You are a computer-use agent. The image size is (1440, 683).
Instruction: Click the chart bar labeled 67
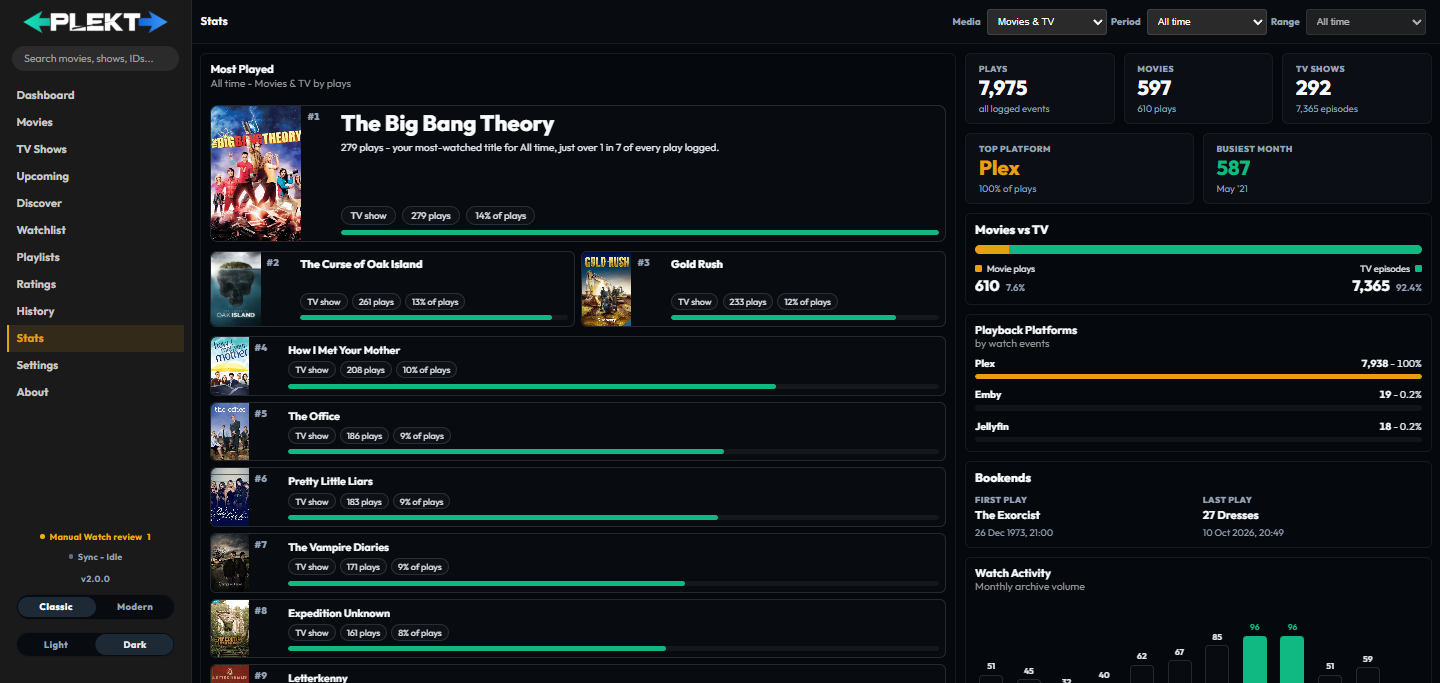(1180, 671)
